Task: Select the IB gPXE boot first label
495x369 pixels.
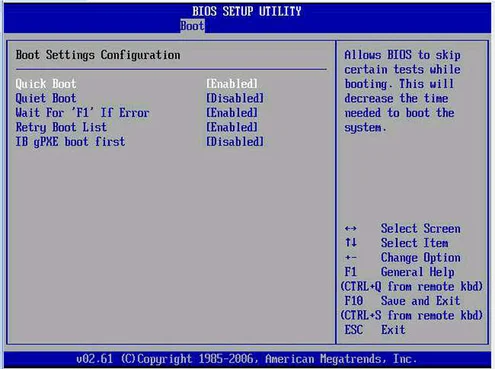Action: [70, 142]
